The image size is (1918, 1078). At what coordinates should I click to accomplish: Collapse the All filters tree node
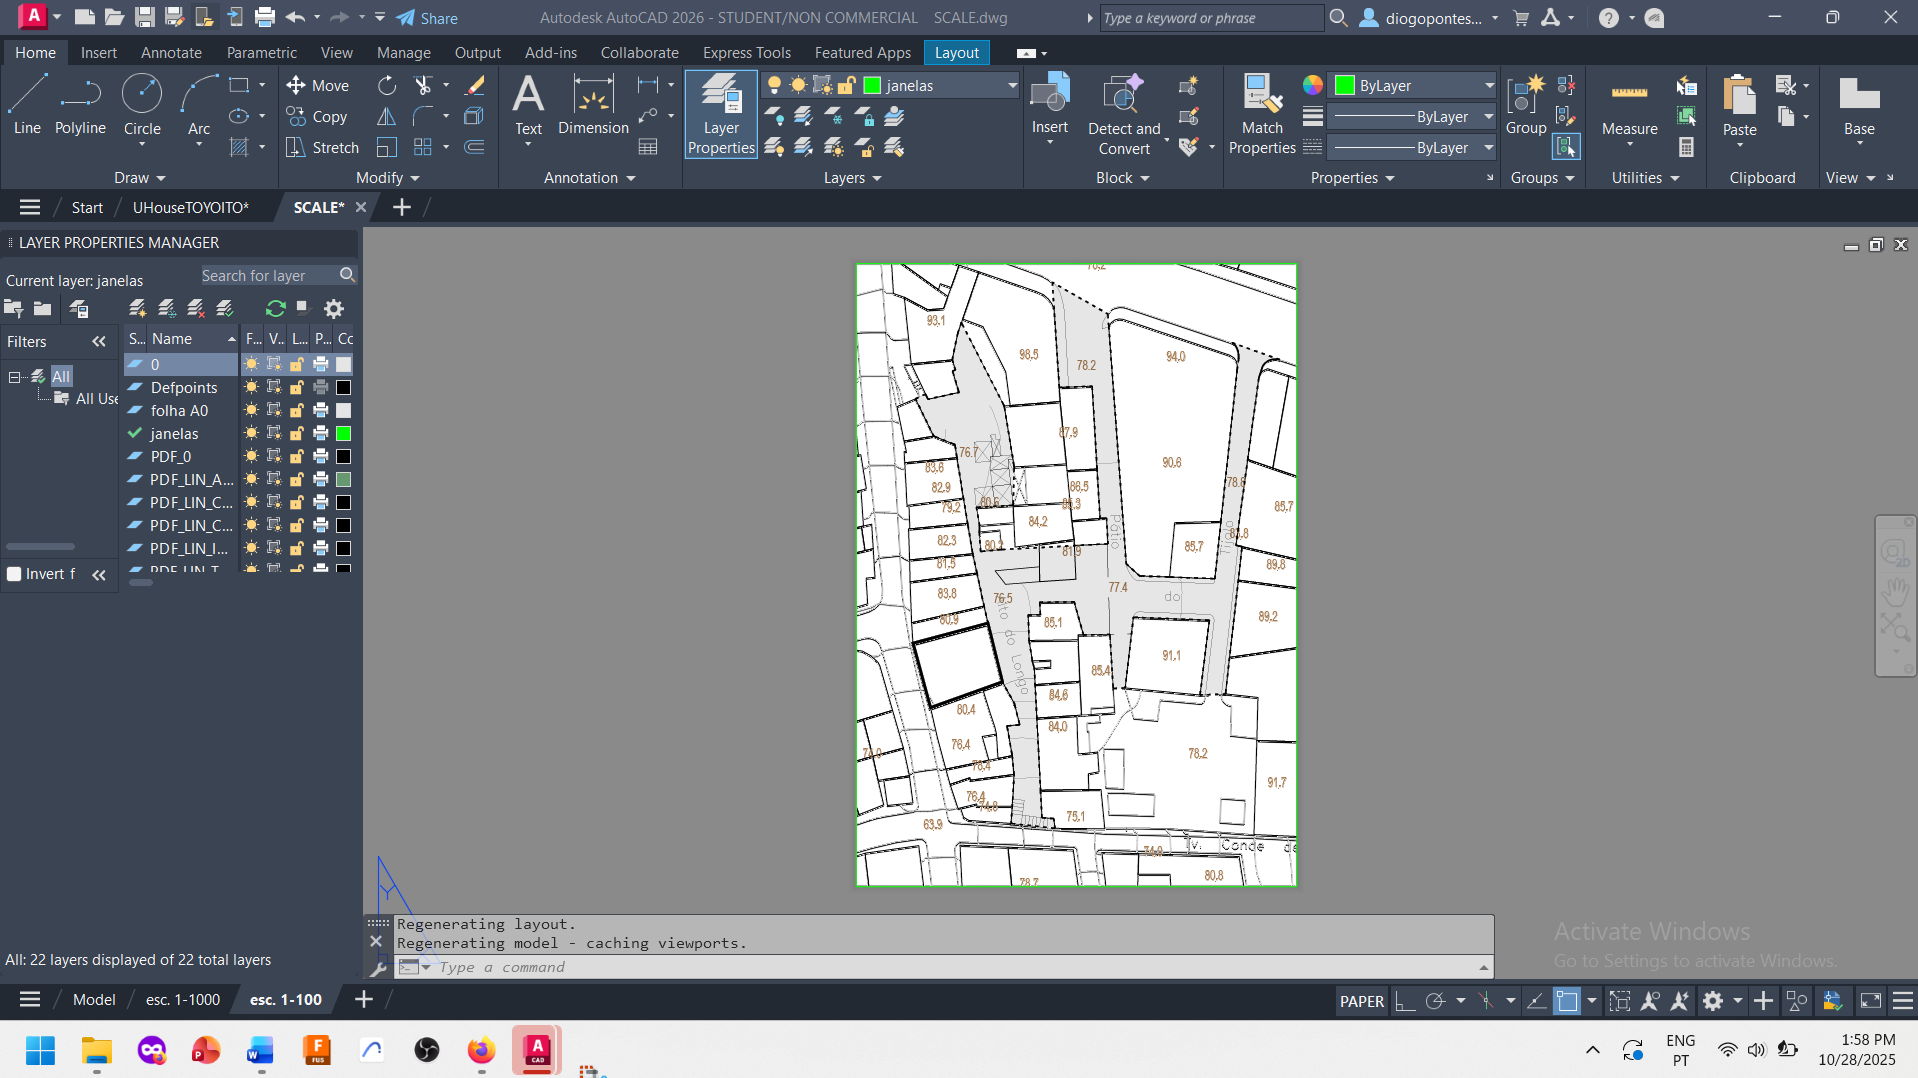14,377
